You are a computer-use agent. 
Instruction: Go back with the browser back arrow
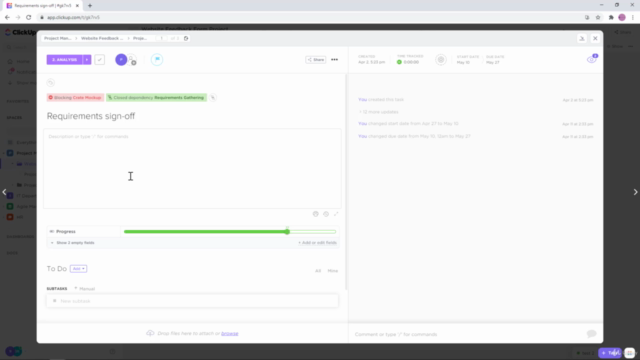(7, 18)
